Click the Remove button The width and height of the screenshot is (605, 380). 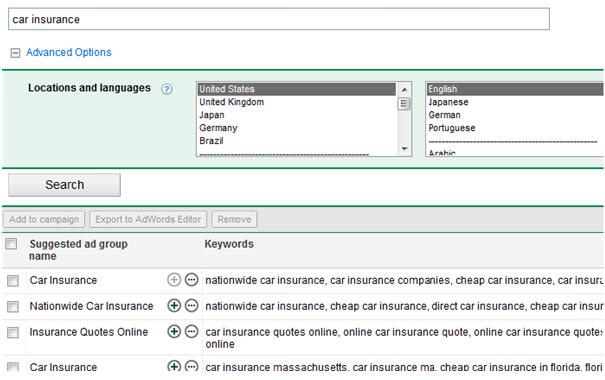point(234,219)
